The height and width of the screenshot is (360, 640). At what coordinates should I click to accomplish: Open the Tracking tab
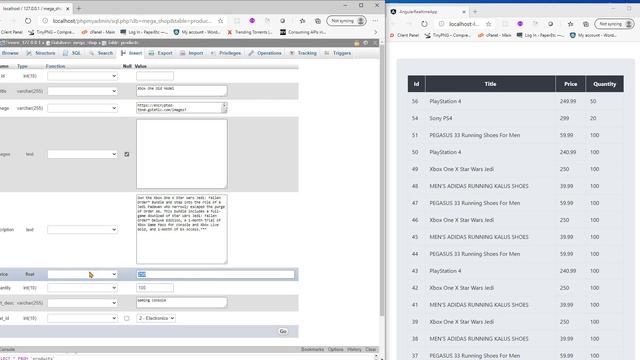coord(303,53)
